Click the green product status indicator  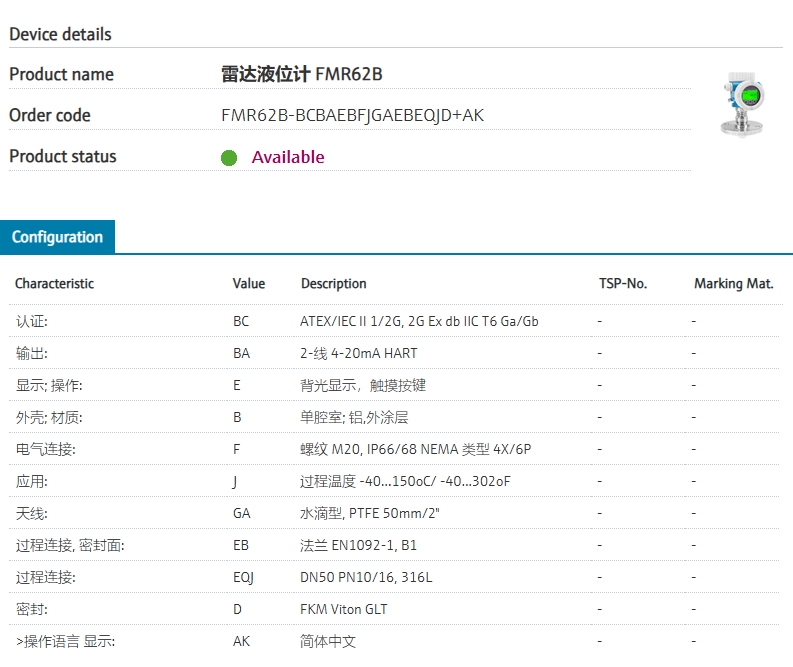[x=229, y=158]
